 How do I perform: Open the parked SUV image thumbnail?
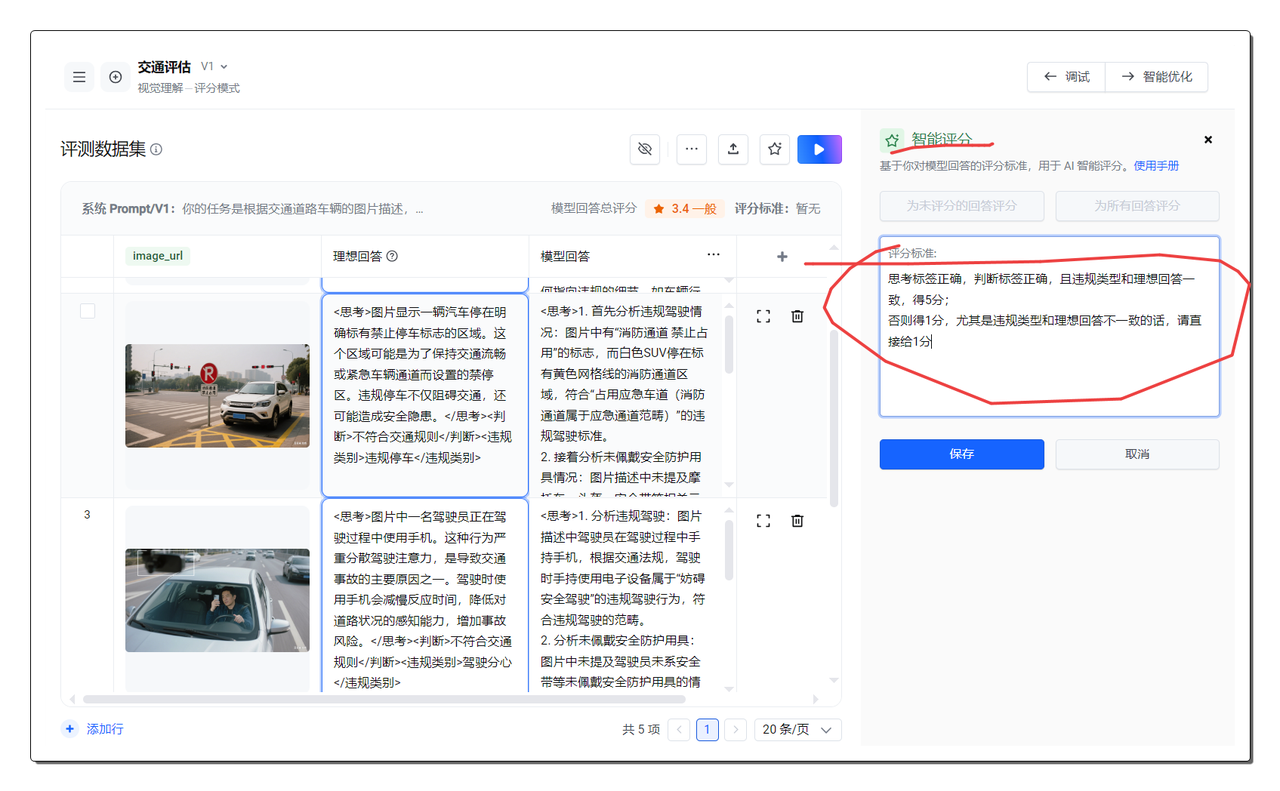[217, 395]
